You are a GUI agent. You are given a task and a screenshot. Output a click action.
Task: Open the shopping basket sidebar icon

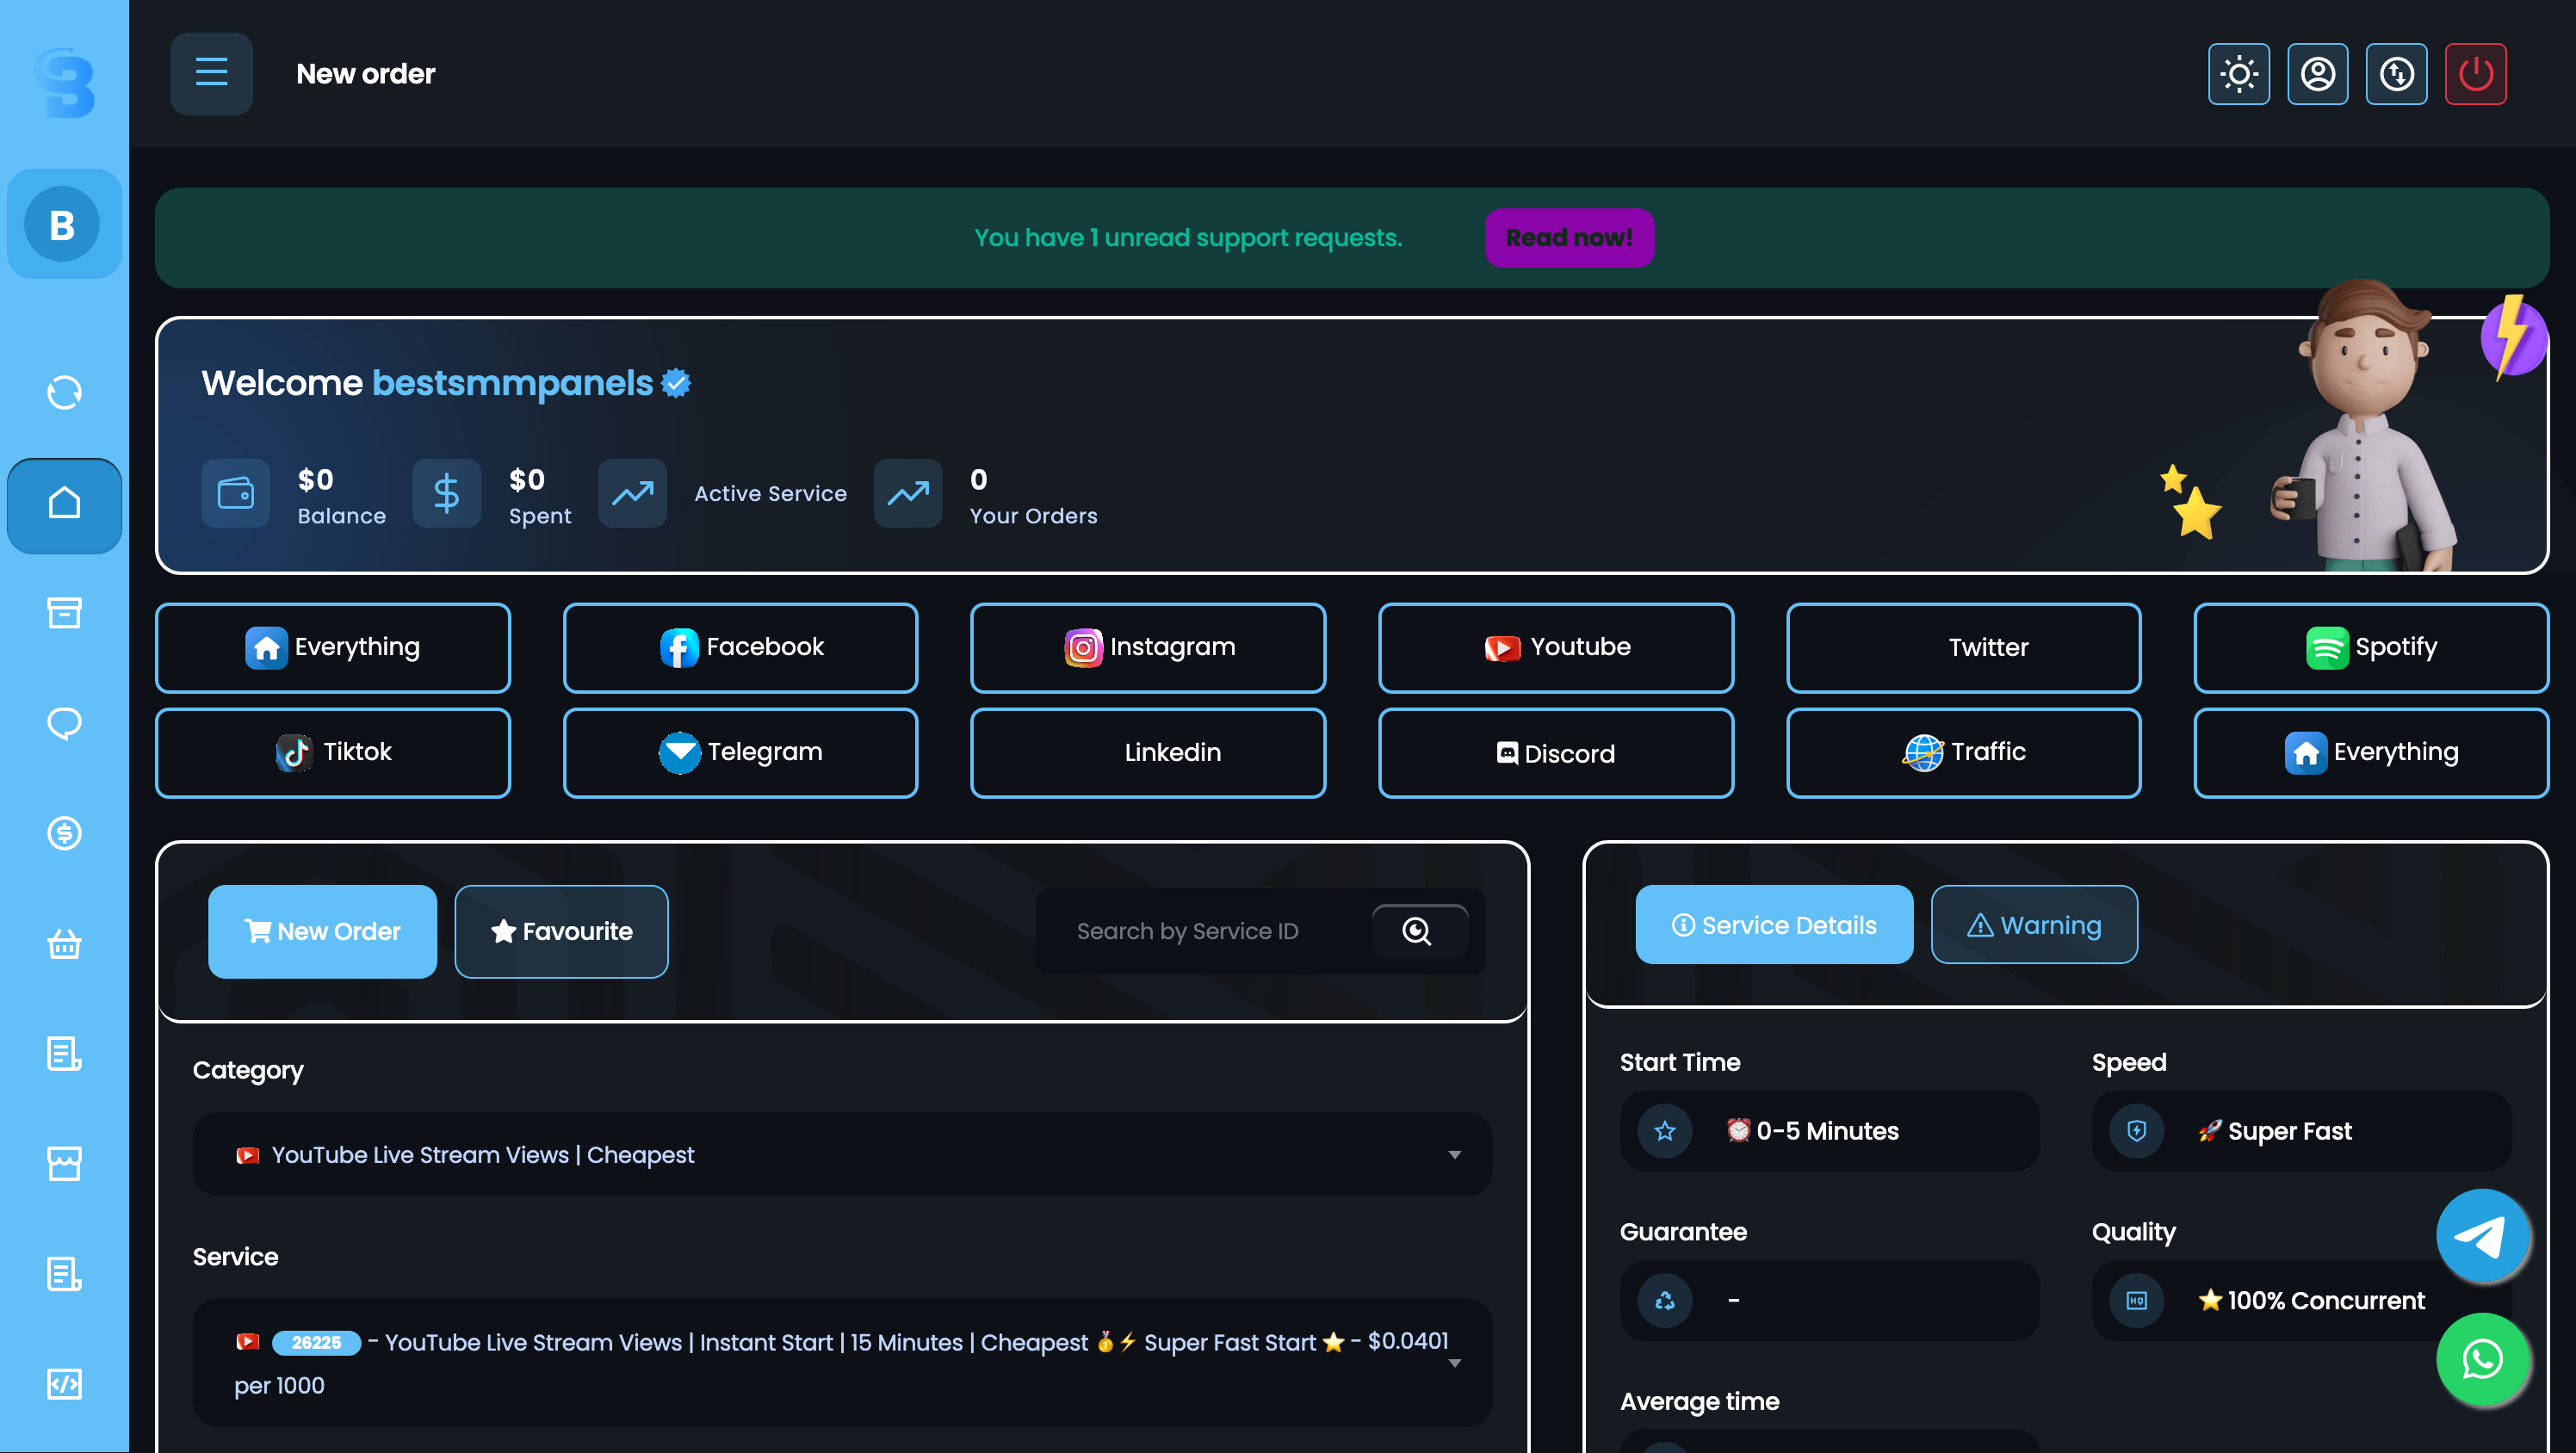click(x=64, y=943)
